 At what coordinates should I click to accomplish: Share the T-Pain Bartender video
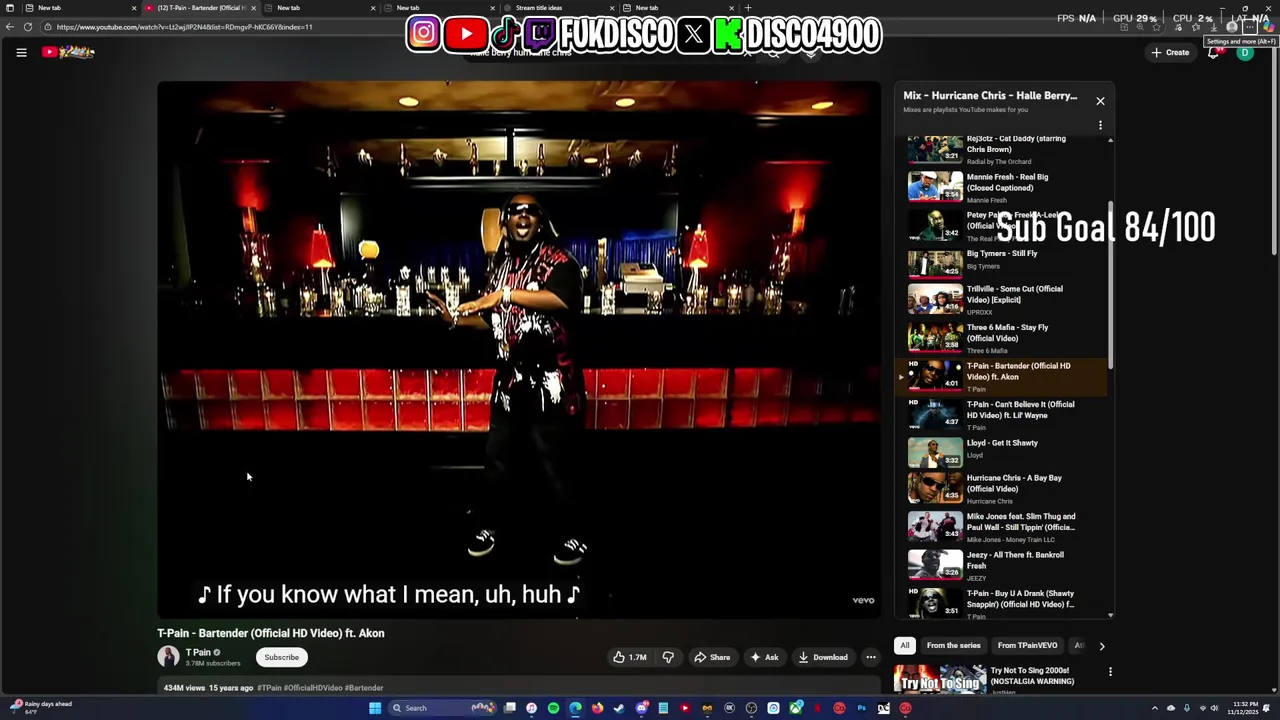click(712, 657)
